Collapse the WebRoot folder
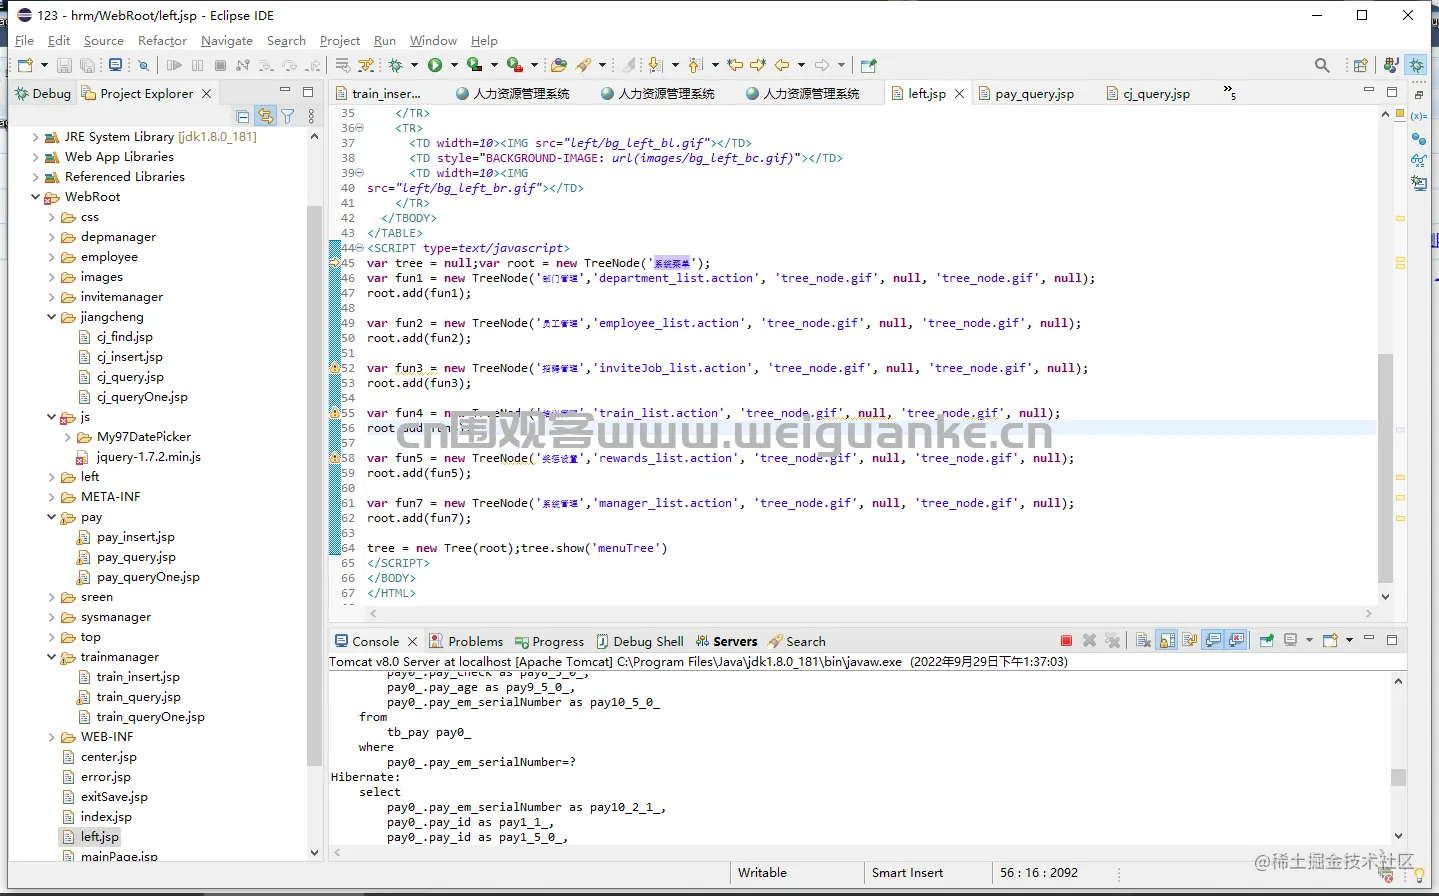 point(37,197)
